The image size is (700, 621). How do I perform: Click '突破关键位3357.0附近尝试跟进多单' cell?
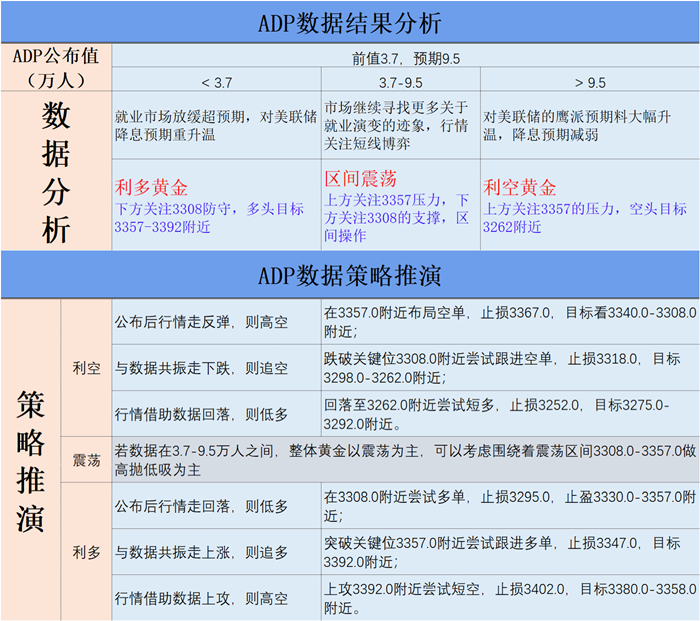coord(510,552)
